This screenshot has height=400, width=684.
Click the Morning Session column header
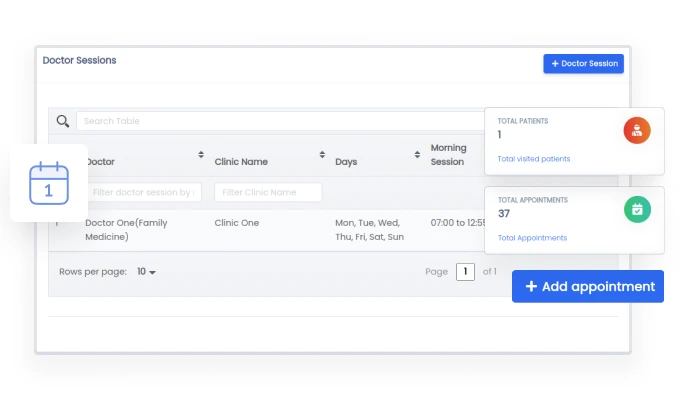448,155
